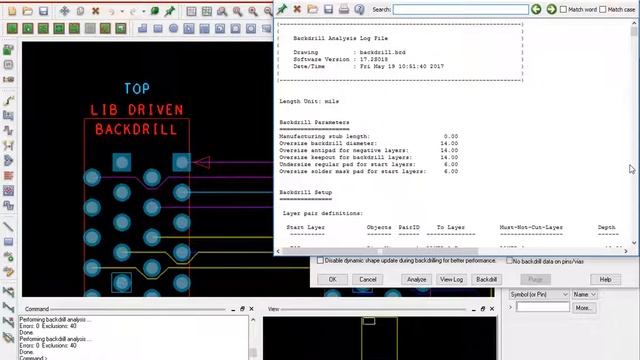Click the gray square icon in second toolbar row
The width and height of the screenshot is (640, 360).
90,28
